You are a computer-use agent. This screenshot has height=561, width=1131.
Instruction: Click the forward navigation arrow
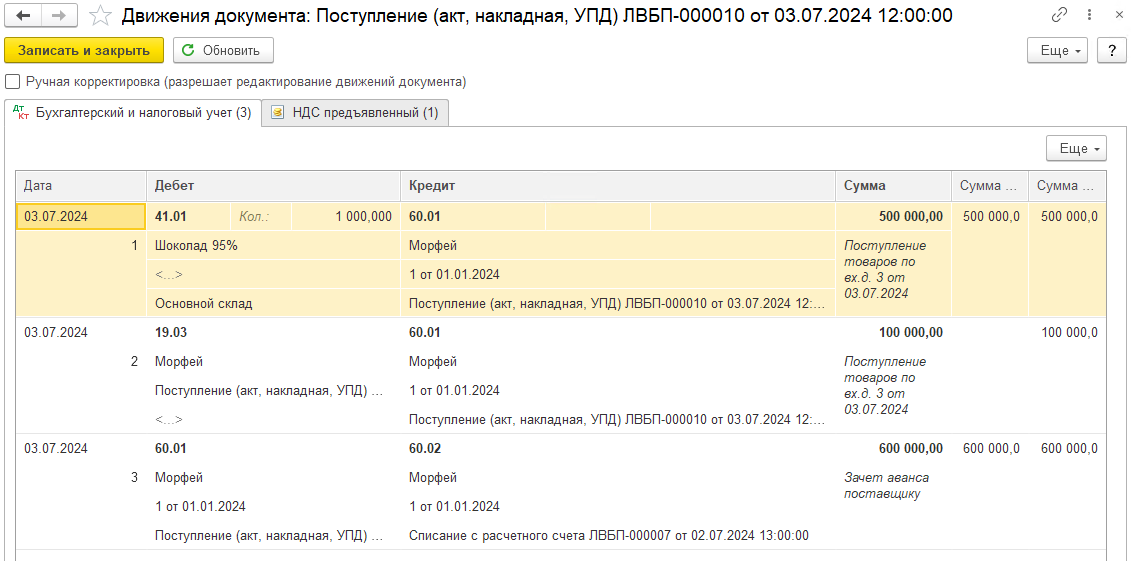[58, 15]
